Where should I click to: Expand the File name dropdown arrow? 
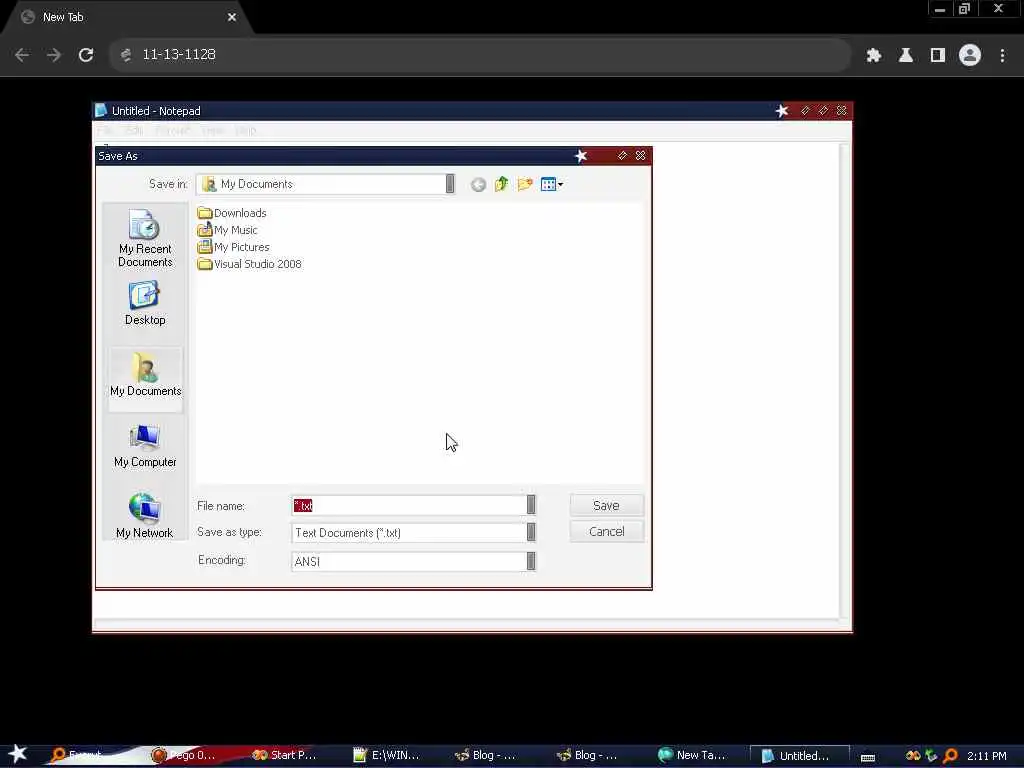tap(531, 505)
